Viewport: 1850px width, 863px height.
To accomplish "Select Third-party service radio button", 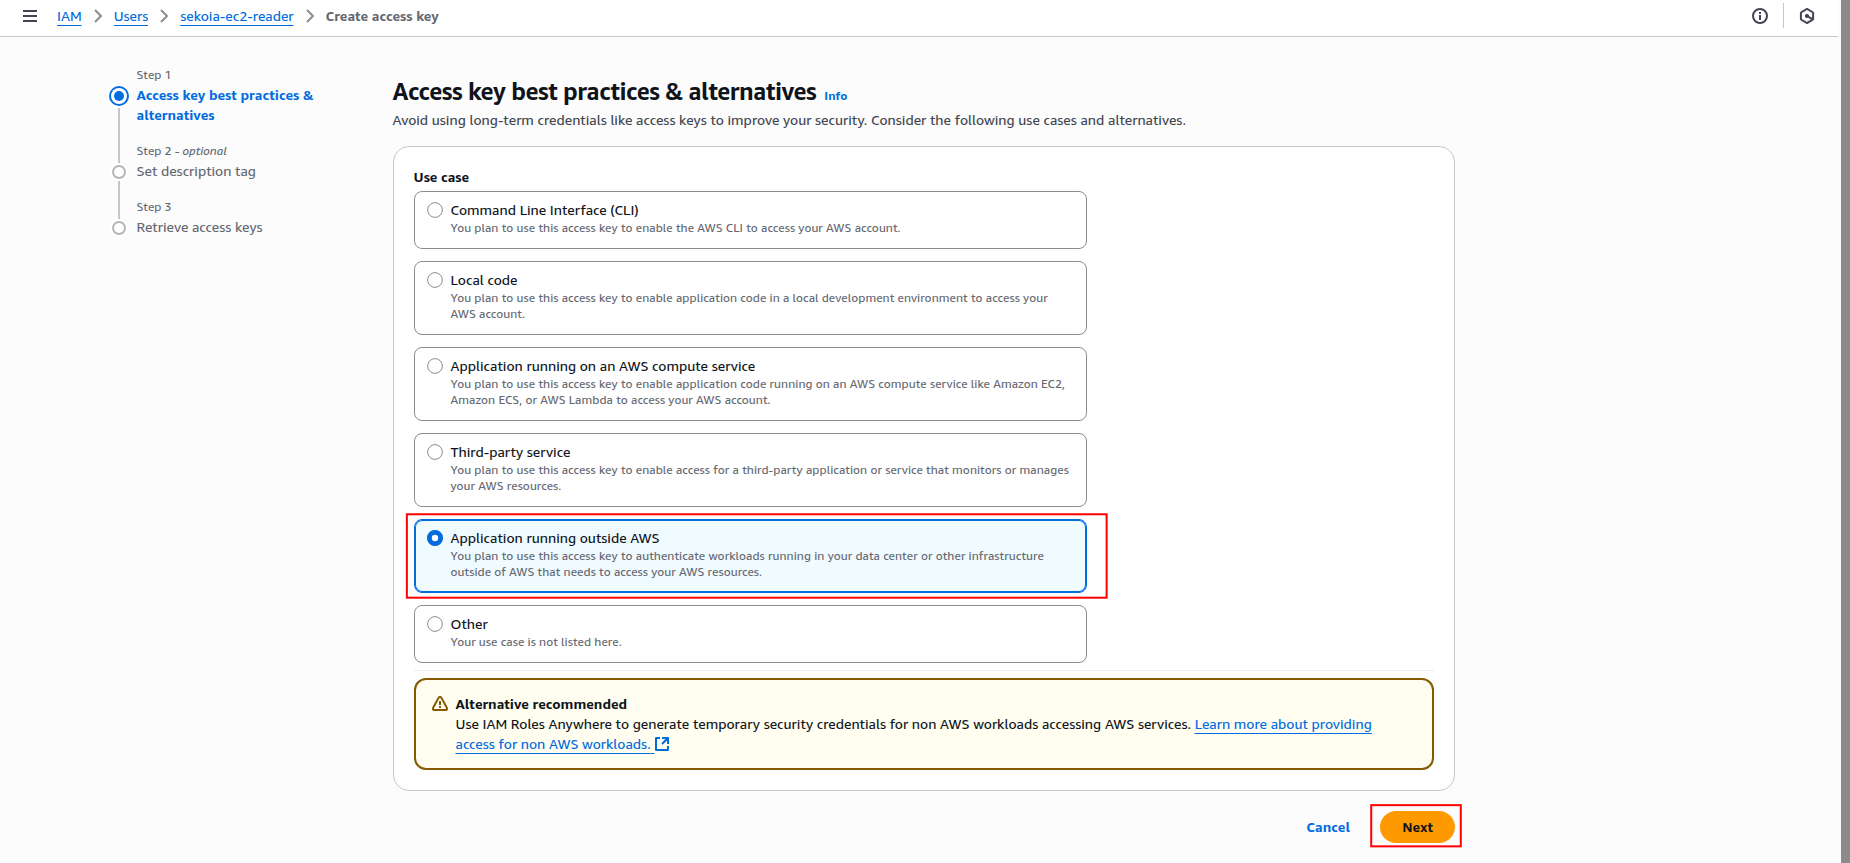I will tap(435, 452).
